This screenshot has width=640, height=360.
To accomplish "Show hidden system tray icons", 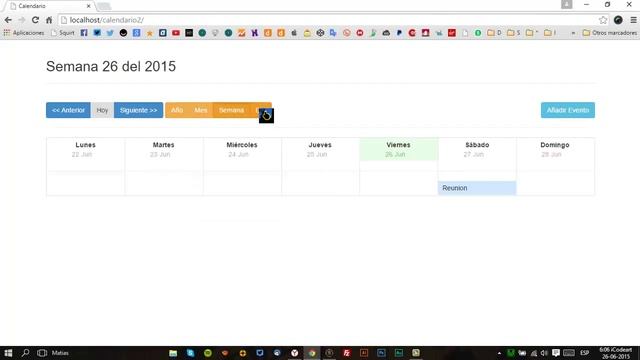I will point(499,353).
